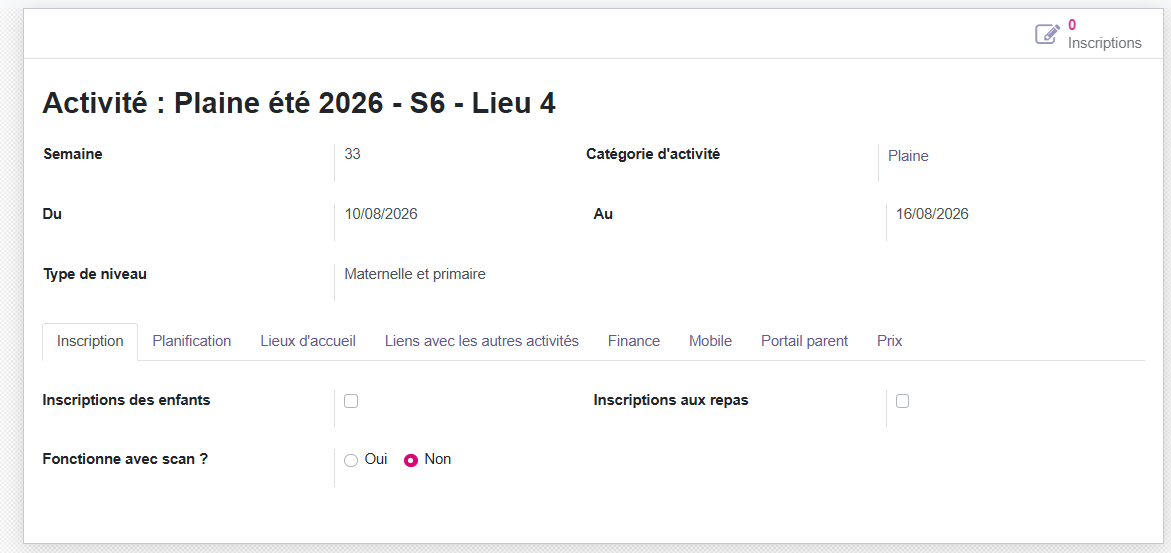Select the Non radio for scan
Image resolution: width=1171 pixels, height=553 pixels.
pos(411,460)
